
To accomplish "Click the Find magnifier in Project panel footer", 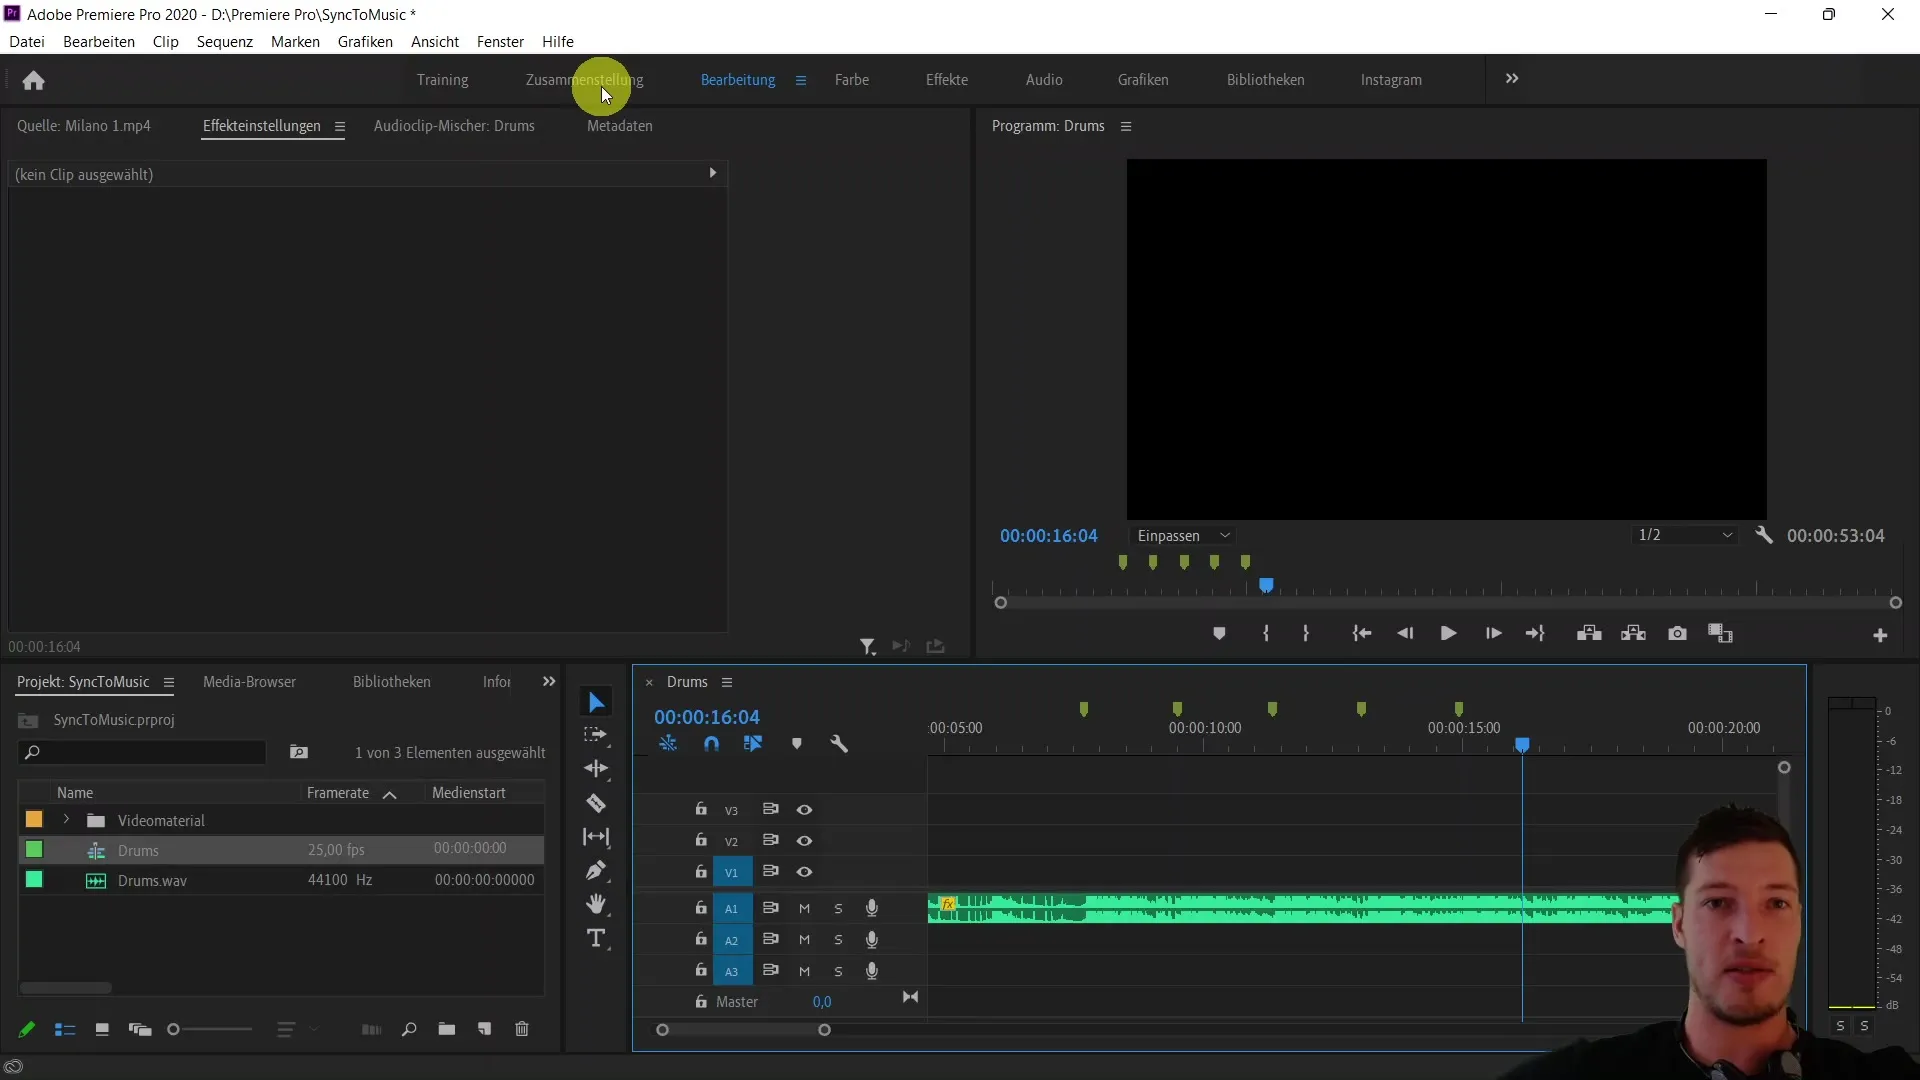I will point(409,1029).
